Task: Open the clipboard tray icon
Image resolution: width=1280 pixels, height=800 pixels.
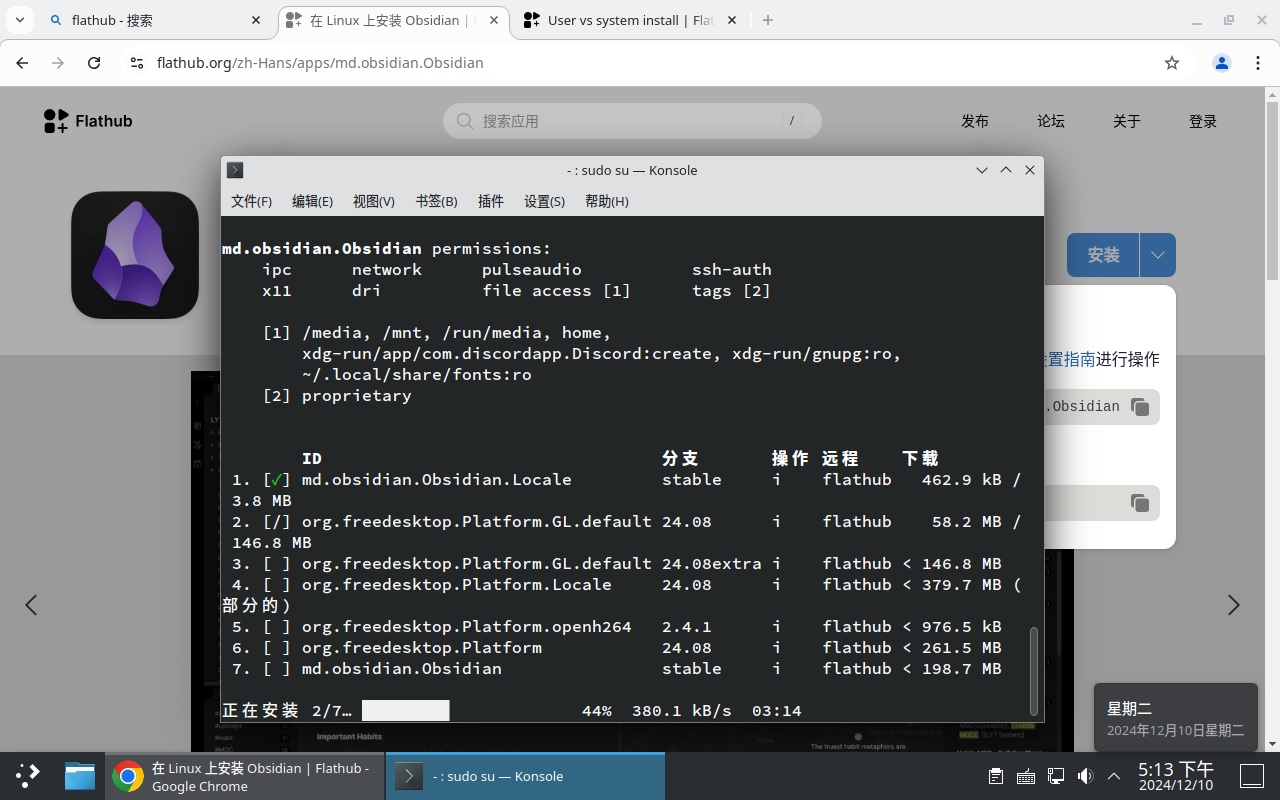Action: [x=996, y=776]
